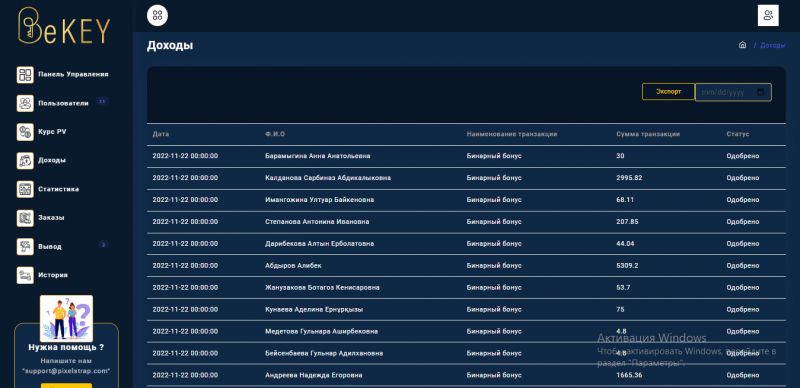Click the История sidebar icon
The image size is (800, 388).
pos(25,275)
